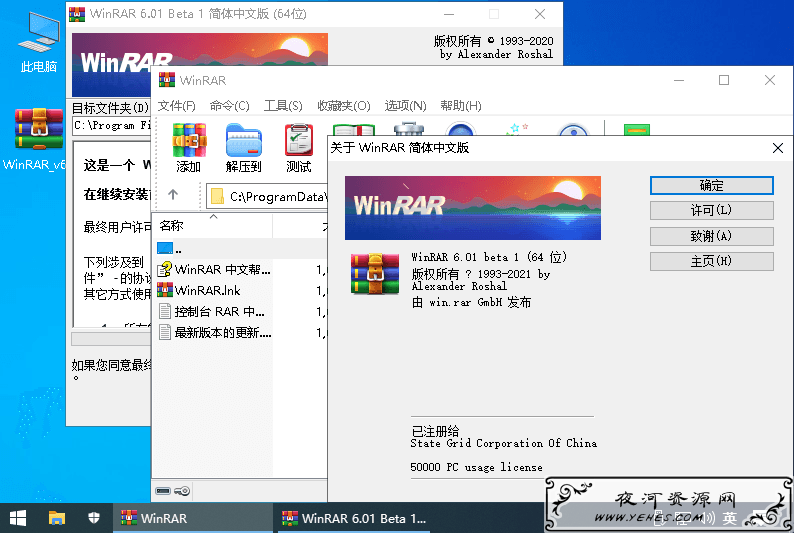The width and height of the screenshot is (794, 533).
Task: Click the 测试 (Test) toolbar icon
Action: point(299,147)
